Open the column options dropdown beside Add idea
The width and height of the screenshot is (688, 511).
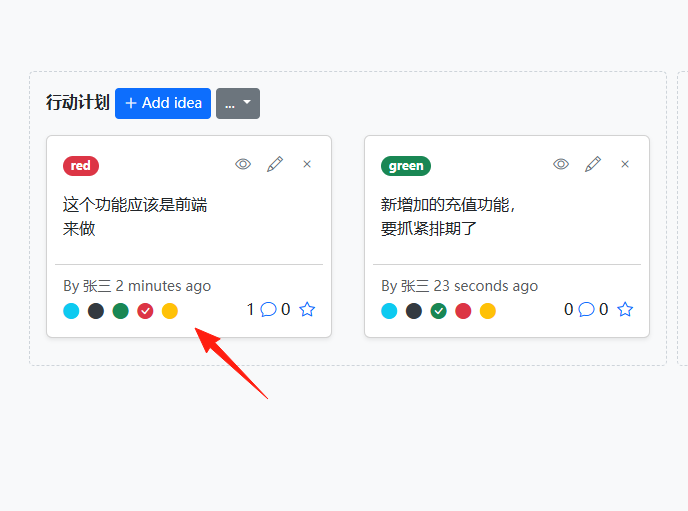pos(238,104)
